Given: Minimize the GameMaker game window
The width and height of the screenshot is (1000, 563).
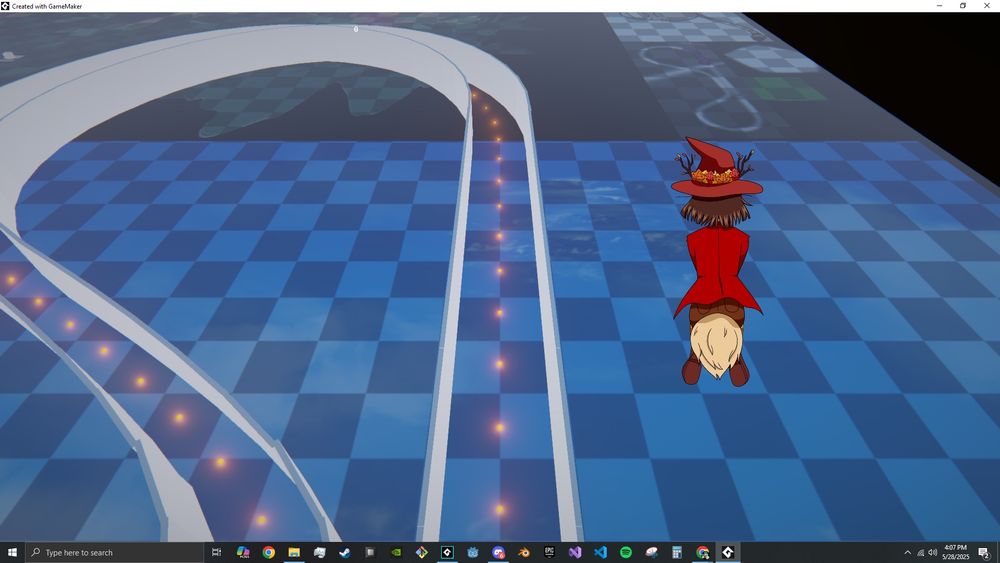Looking at the screenshot, I should pyautogui.click(x=939, y=6).
